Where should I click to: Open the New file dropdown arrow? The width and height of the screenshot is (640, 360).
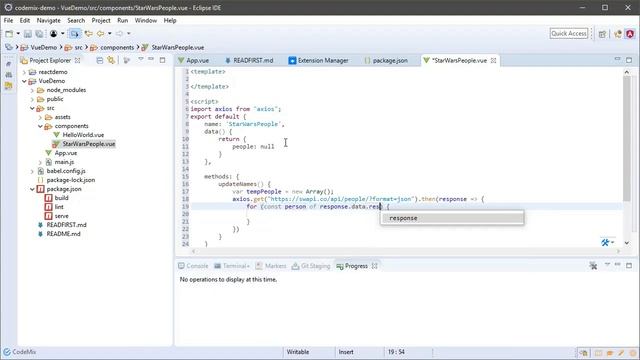click(18, 33)
